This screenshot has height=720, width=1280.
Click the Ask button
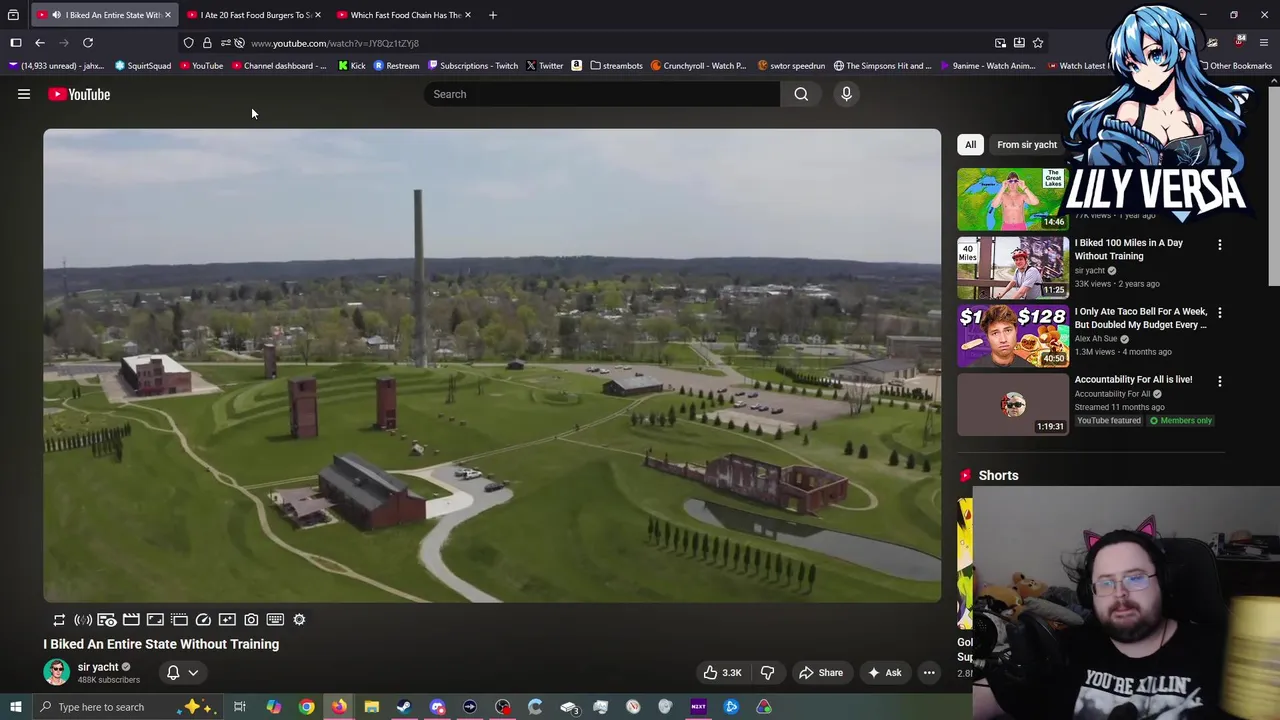click(884, 673)
